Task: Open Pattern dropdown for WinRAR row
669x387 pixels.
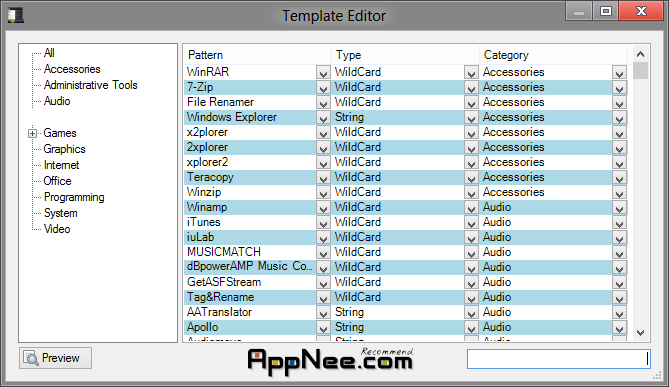Action: pyautogui.click(x=323, y=73)
